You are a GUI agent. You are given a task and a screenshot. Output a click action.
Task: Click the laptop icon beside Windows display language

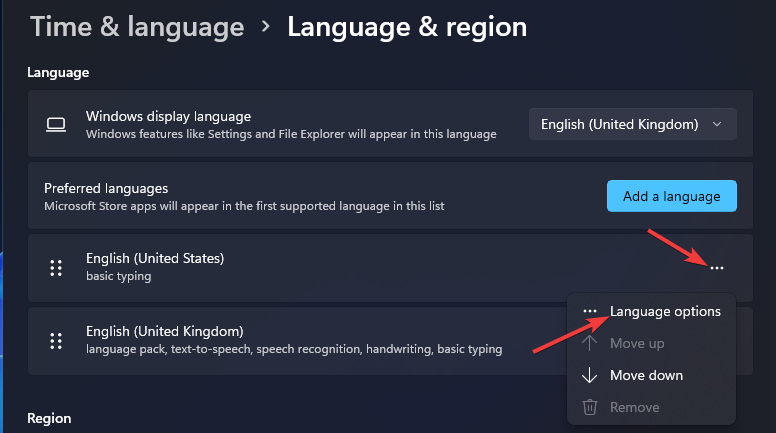click(x=56, y=125)
